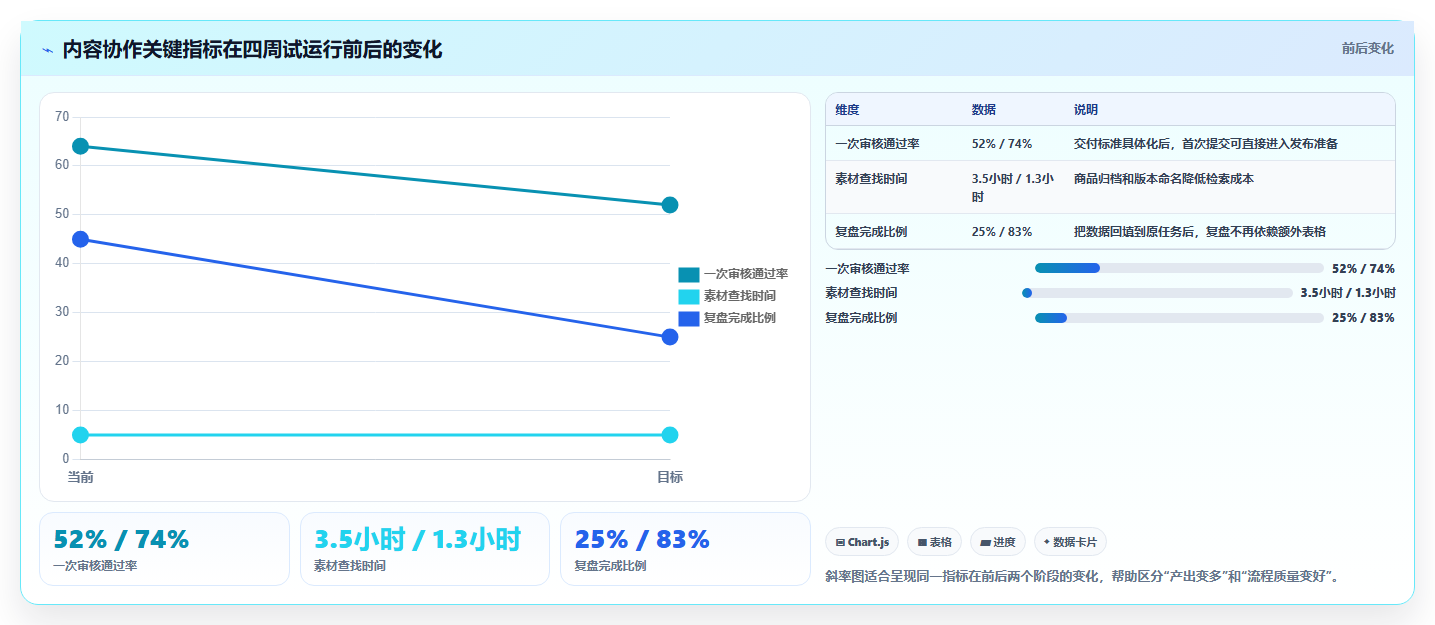This screenshot has width=1435, height=625.
Task: Click the 素材查找时间 progress bar
Action: coord(1157,293)
